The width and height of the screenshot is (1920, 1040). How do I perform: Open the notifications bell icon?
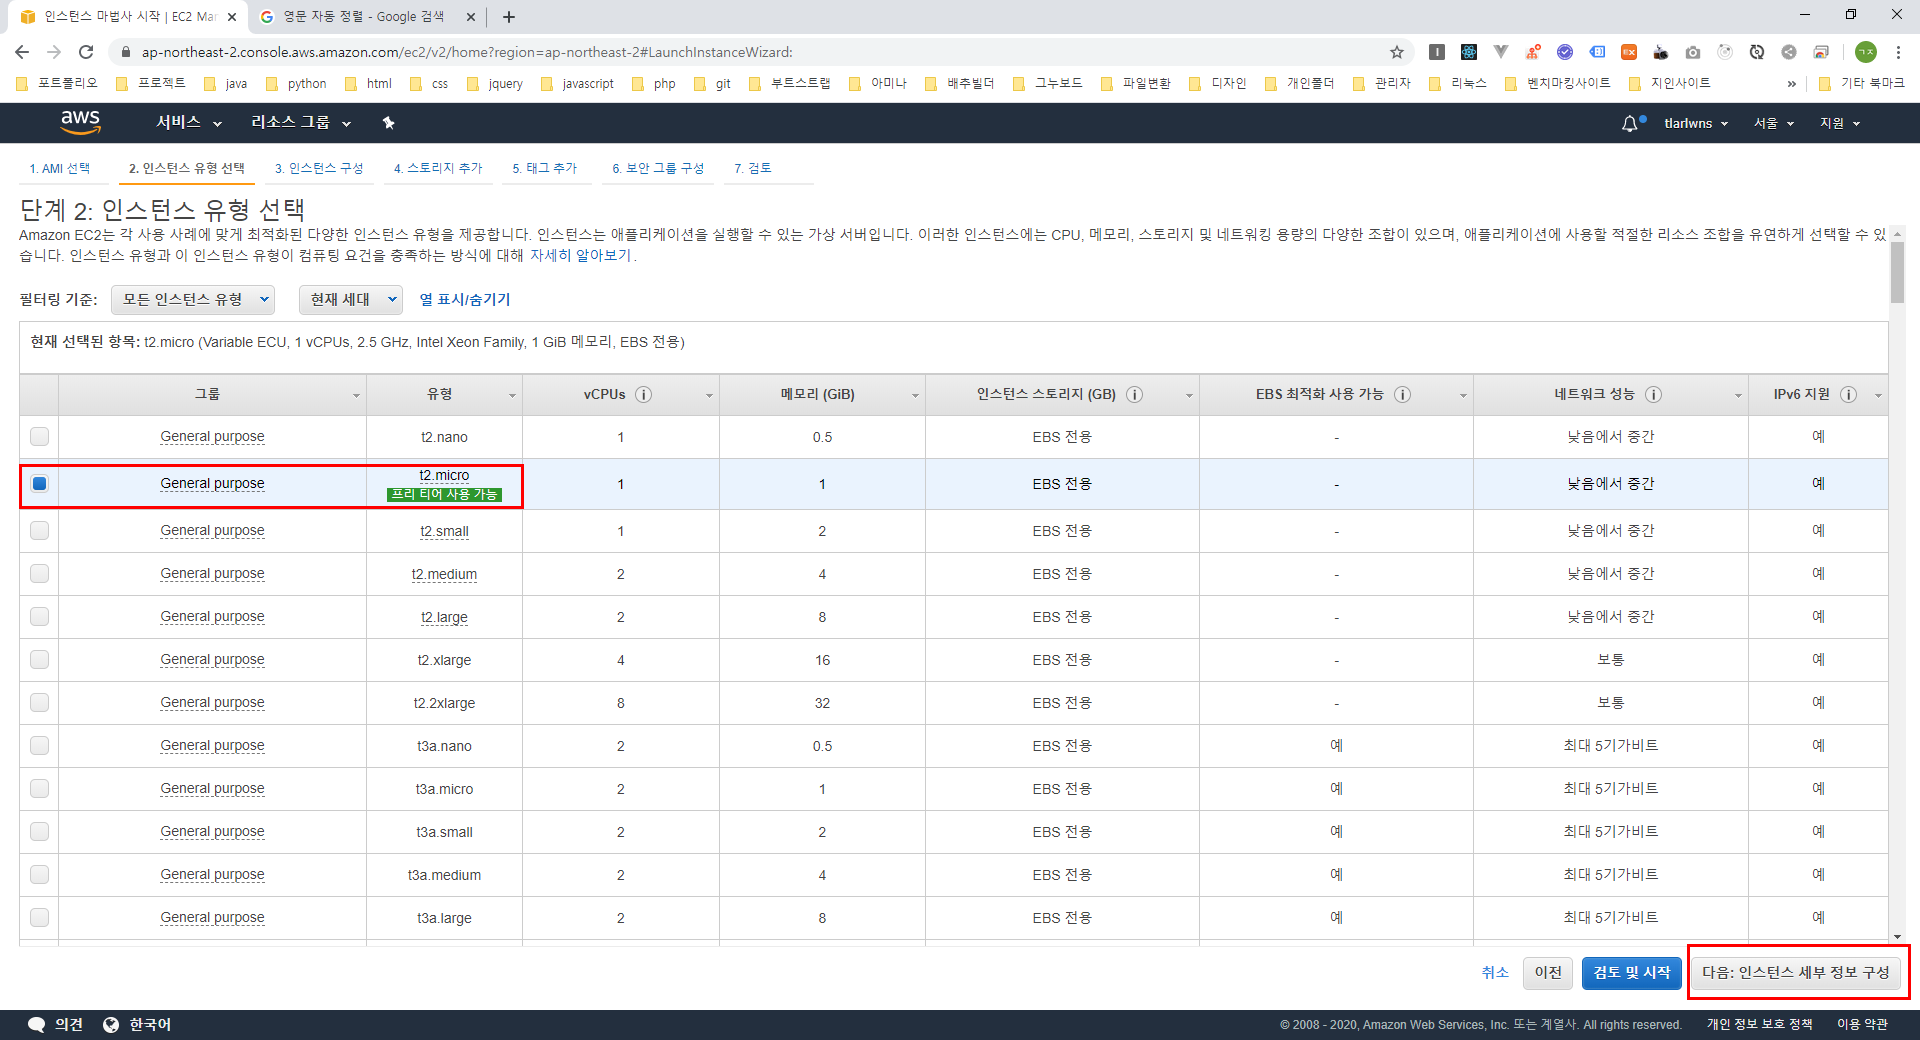(x=1630, y=123)
